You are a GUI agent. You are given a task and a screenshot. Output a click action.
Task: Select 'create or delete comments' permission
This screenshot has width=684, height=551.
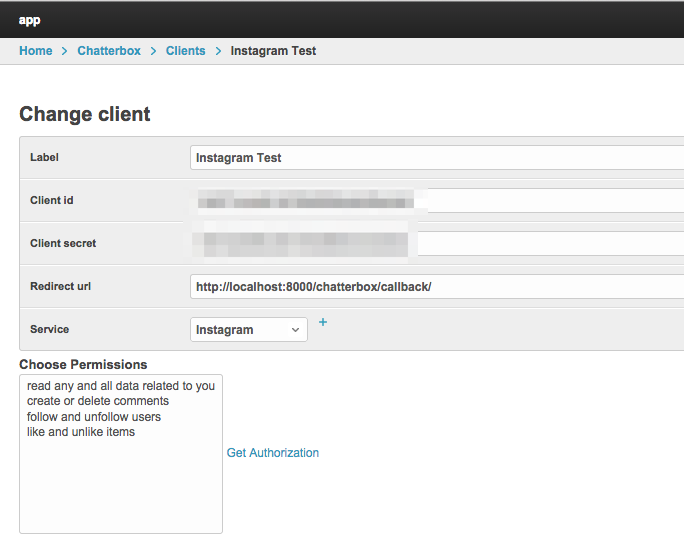[98, 401]
